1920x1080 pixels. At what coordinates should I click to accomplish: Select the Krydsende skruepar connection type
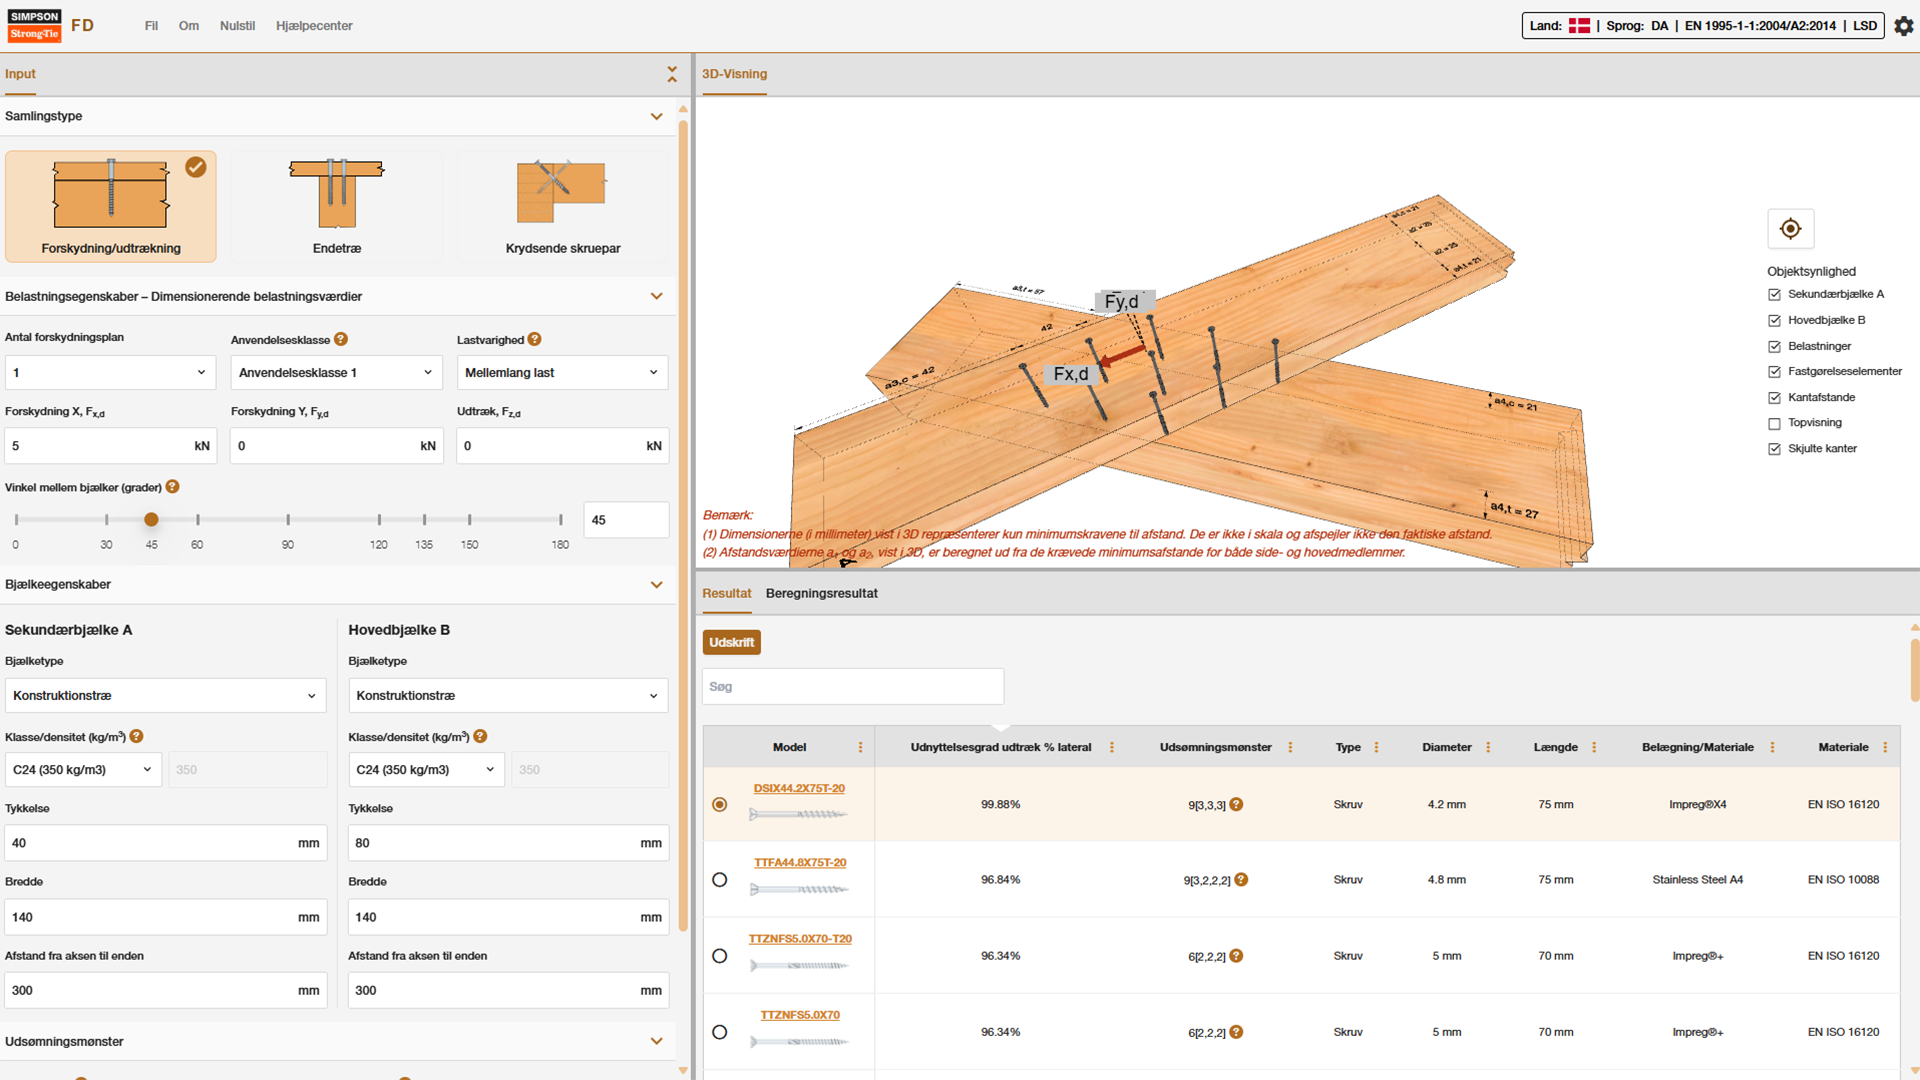563,205
